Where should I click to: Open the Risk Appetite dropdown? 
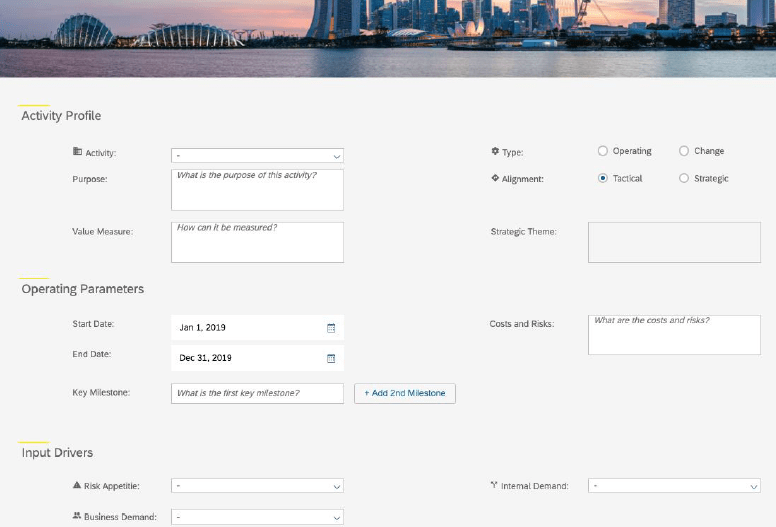[257, 486]
